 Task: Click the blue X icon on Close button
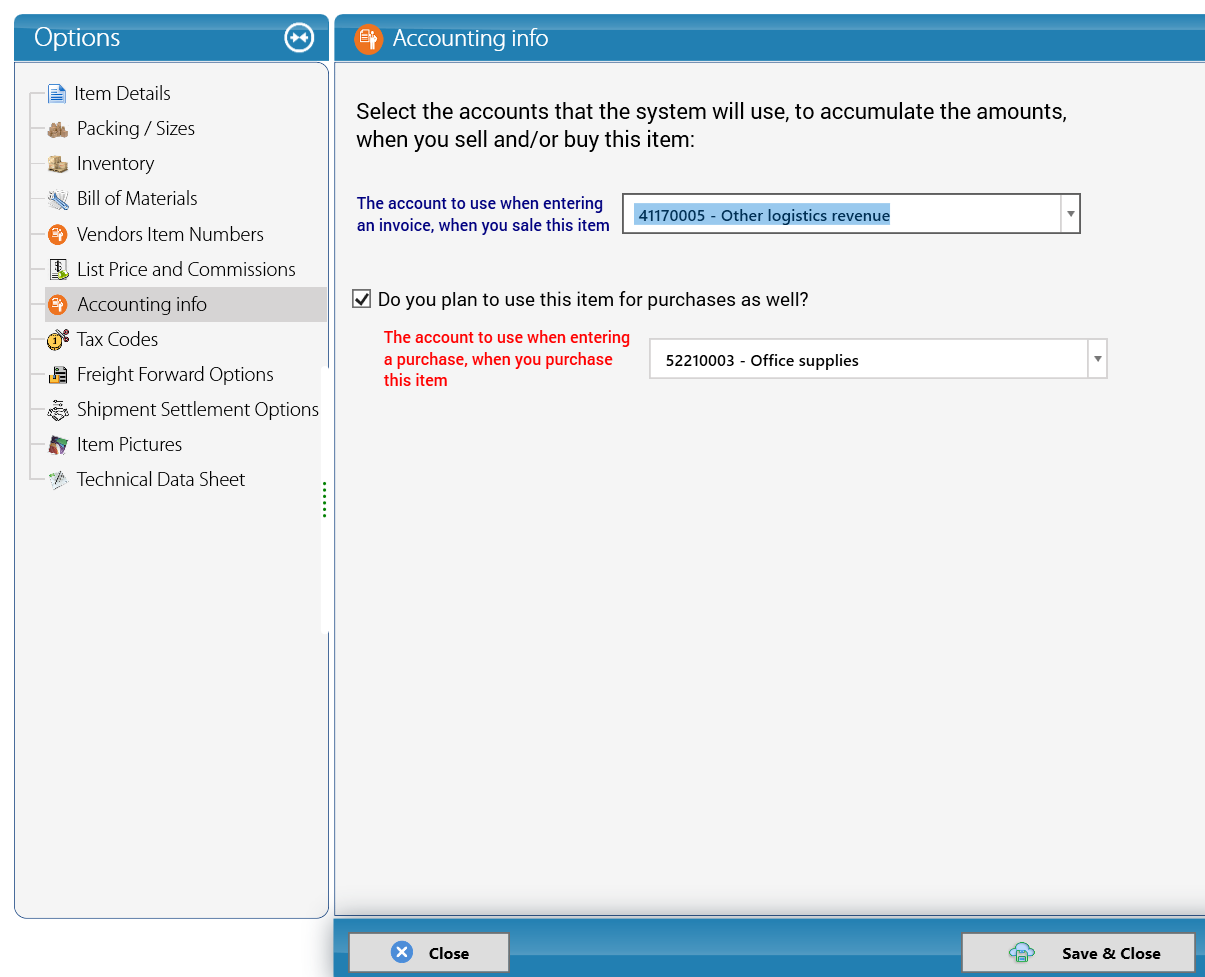(x=402, y=952)
